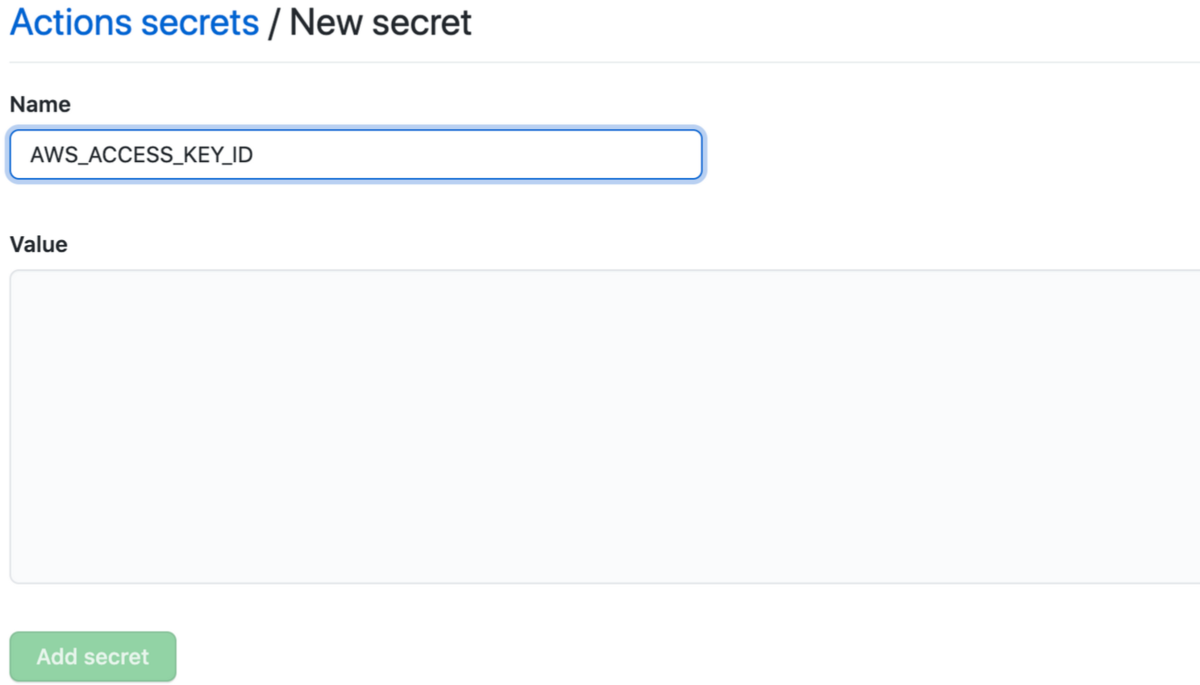Viewport: 1200px width, 685px height.
Task: Click the highlighted Name input border
Action: pyautogui.click(x=355, y=131)
